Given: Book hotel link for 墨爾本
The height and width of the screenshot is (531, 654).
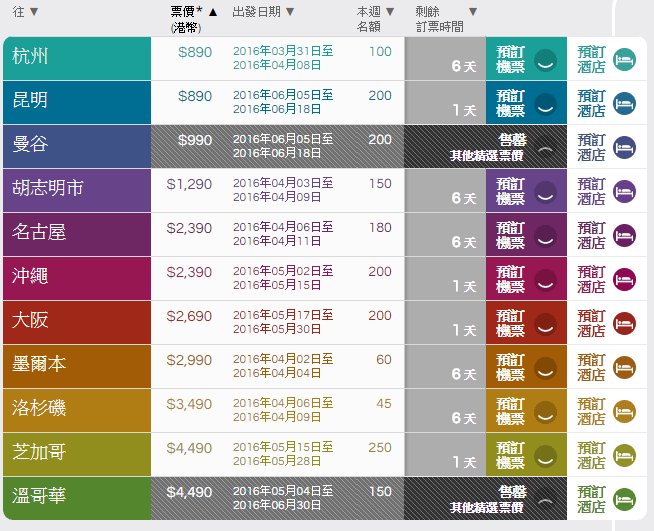Looking at the screenshot, I should click(591, 367).
